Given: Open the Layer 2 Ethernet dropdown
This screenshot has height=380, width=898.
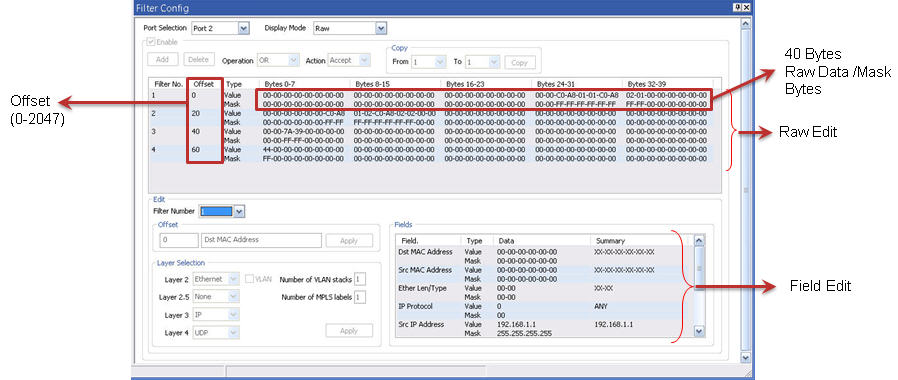Looking at the screenshot, I should pos(216,279).
